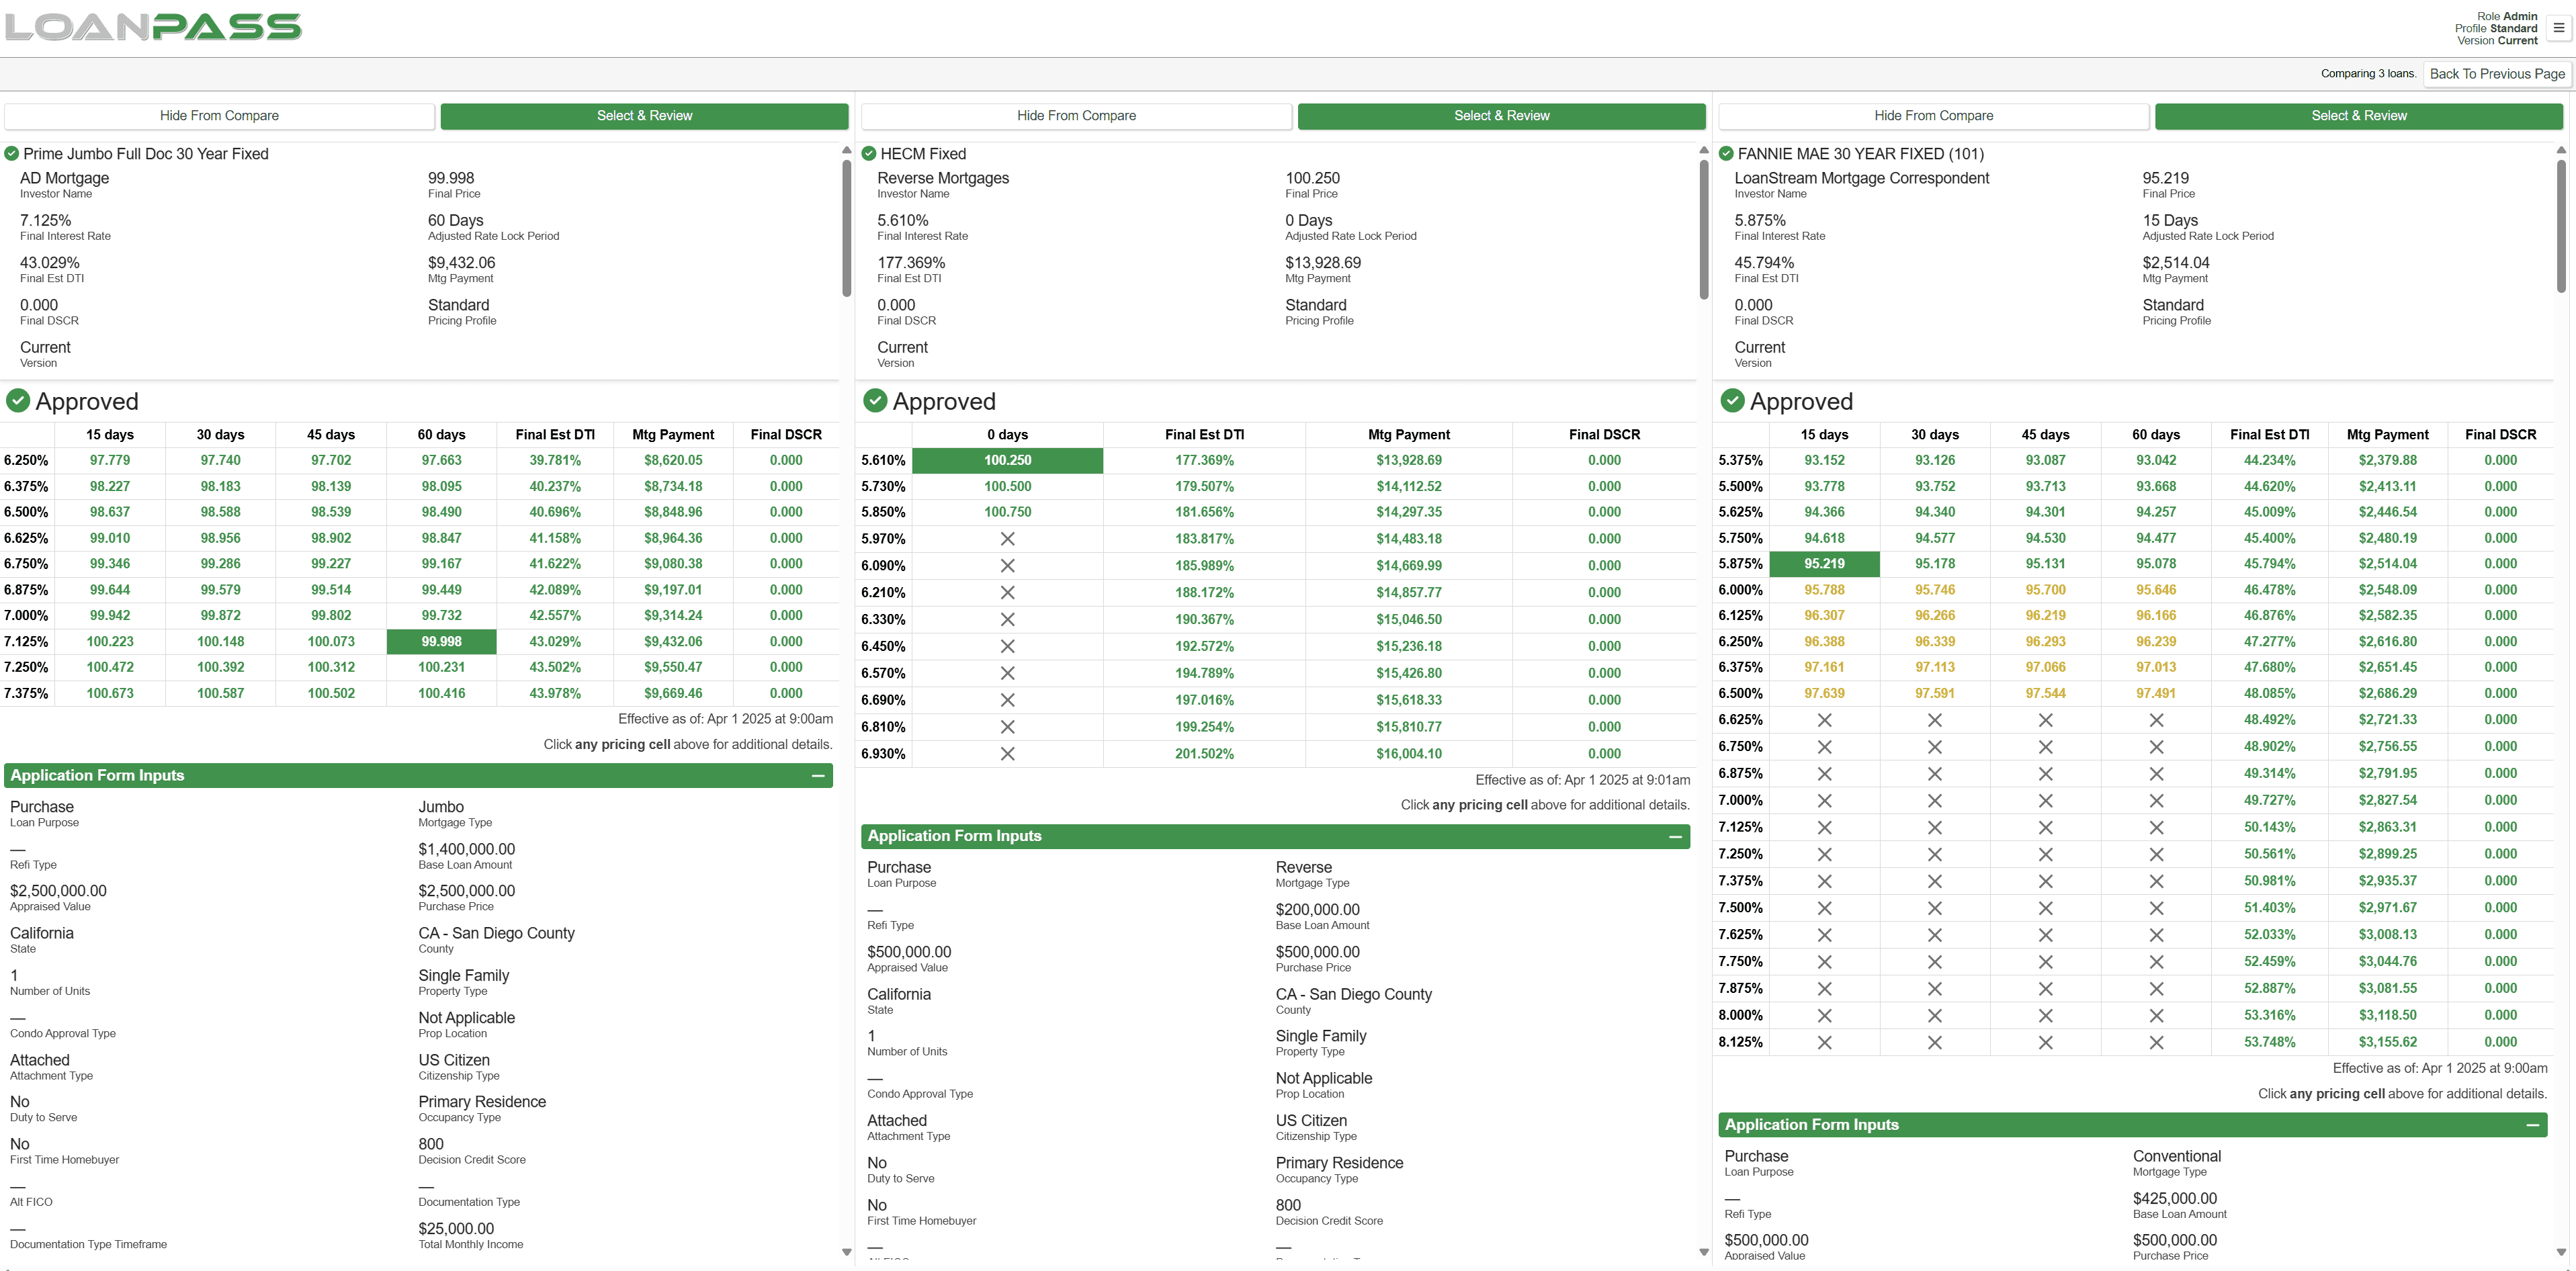
Task: Click Fannie Mae panel scrollbar thumb
Action: pos(2561,226)
